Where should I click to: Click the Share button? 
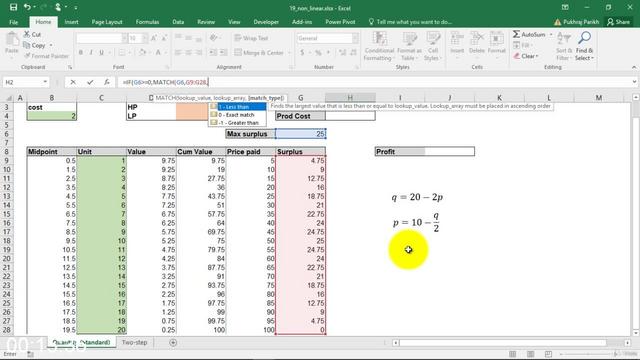pyautogui.click(x=618, y=22)
